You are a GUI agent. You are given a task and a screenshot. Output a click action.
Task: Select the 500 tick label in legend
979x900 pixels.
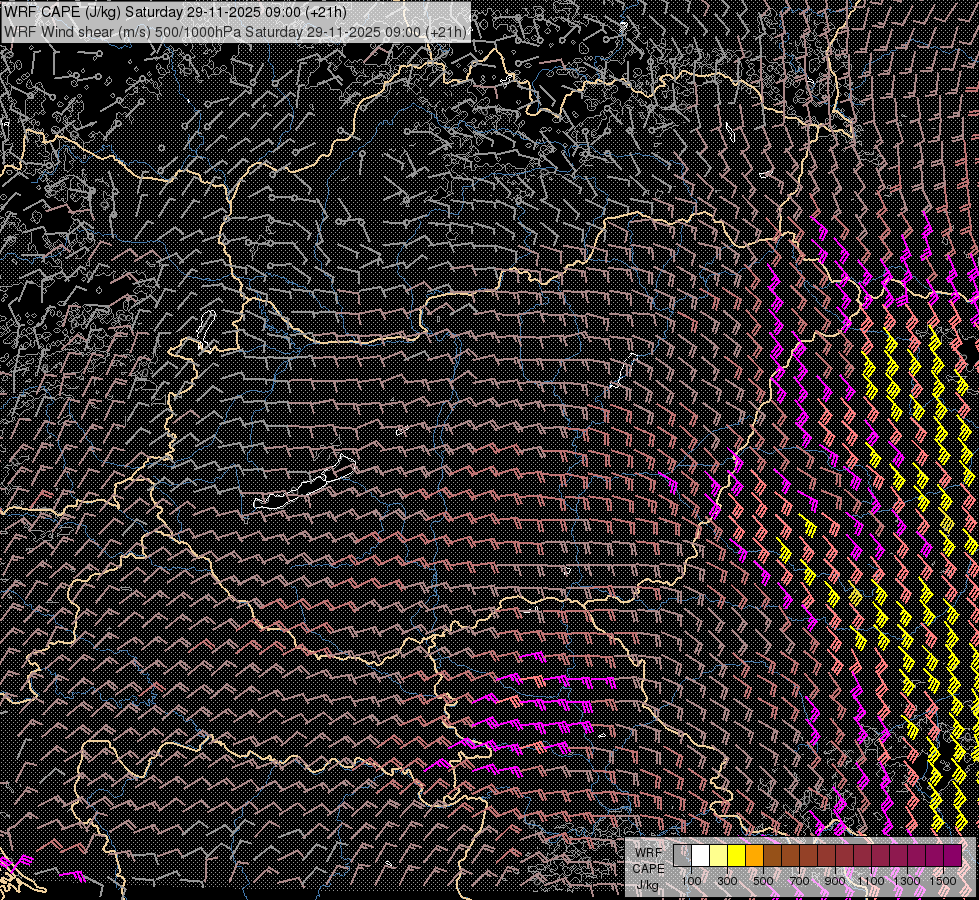tap(763, 881)
